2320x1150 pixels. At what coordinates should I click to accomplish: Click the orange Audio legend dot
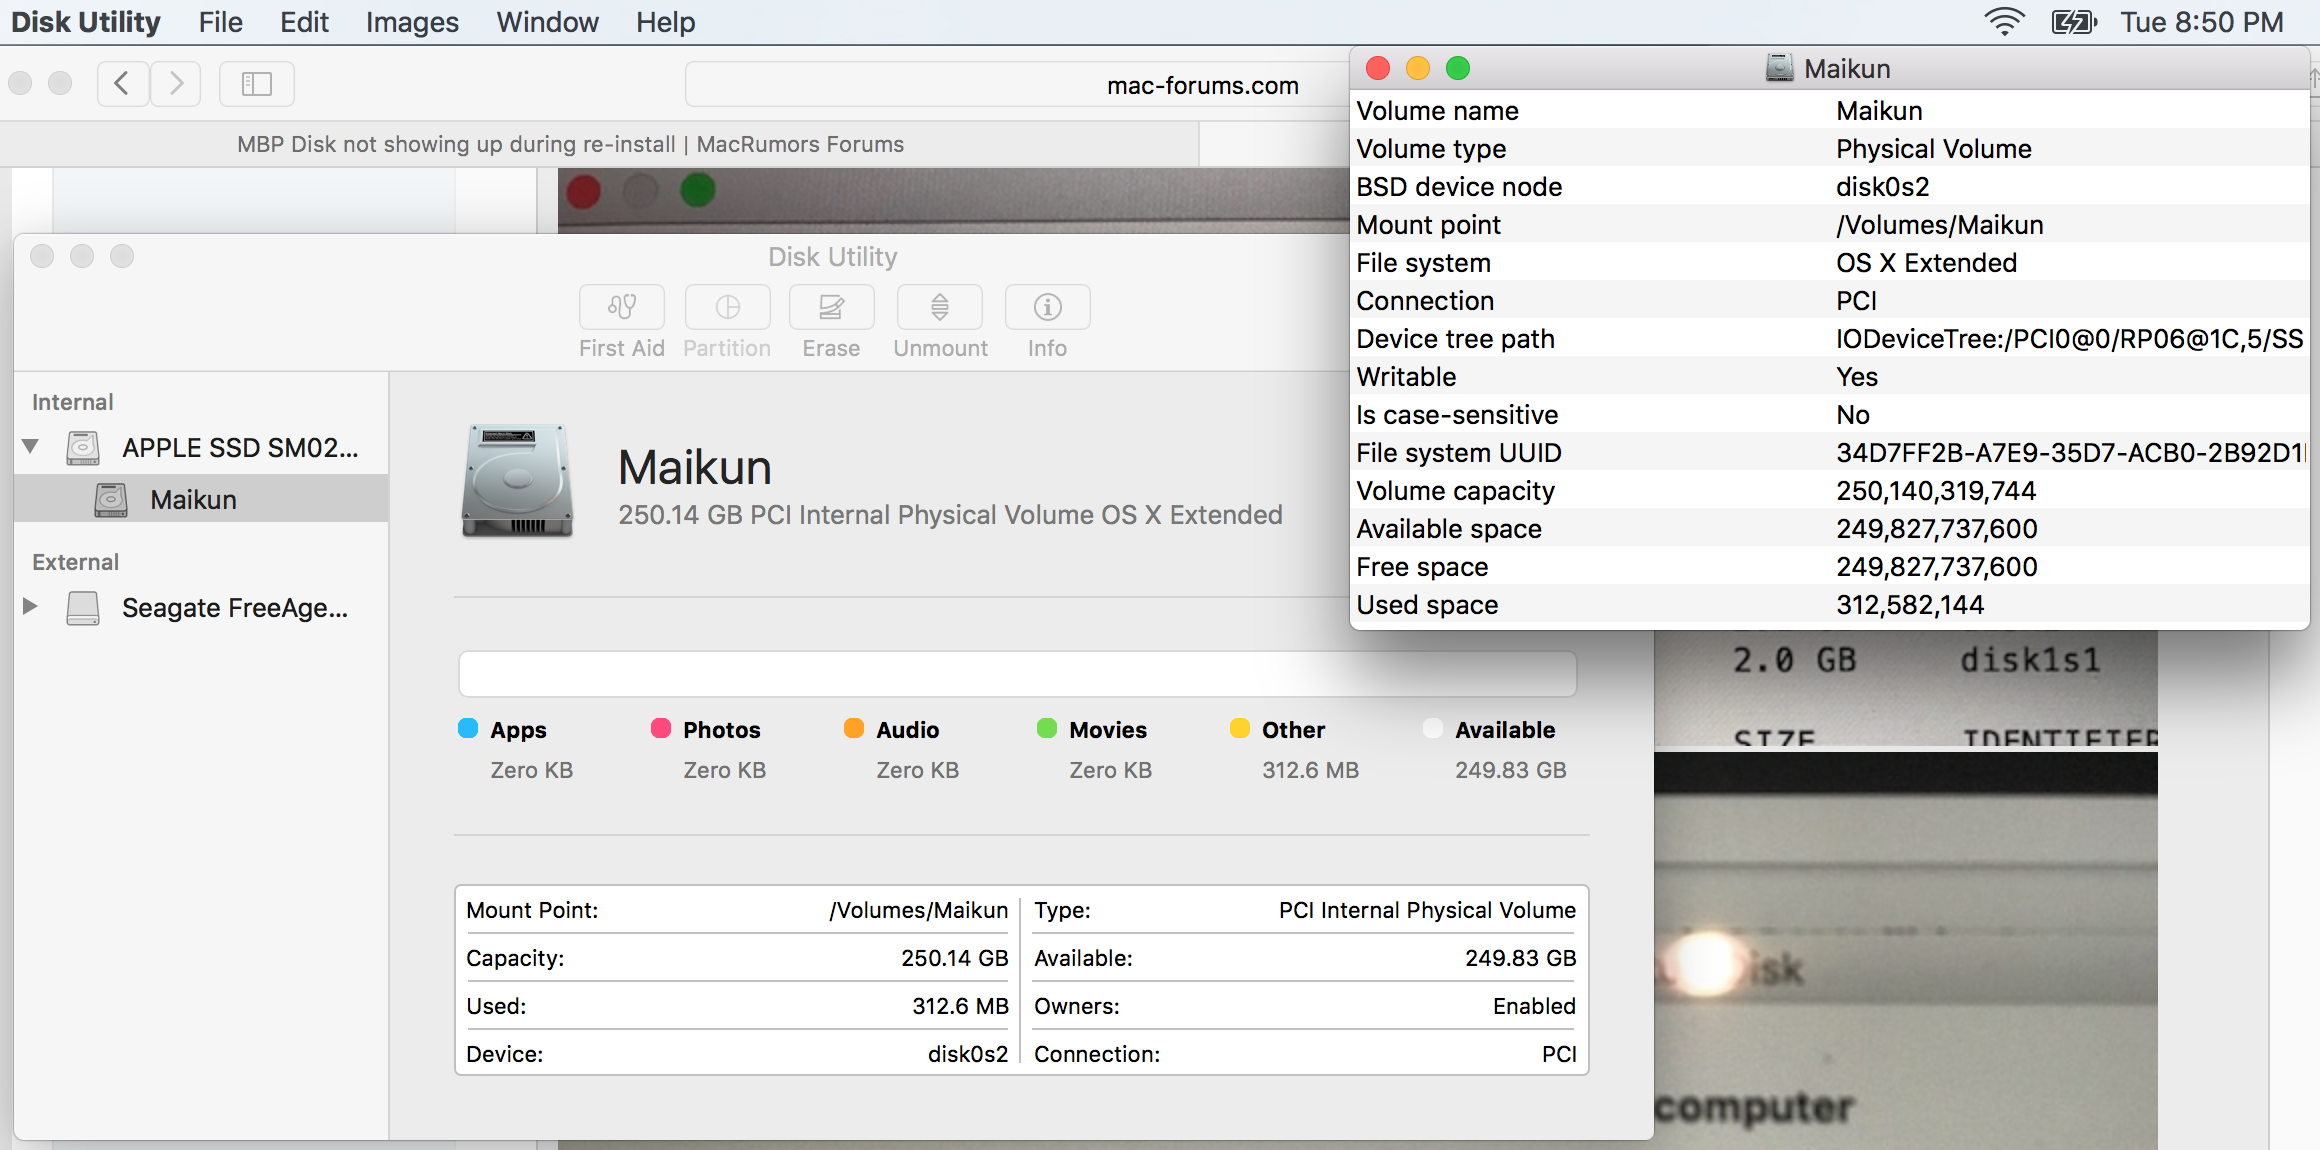[x=854, y=728]
